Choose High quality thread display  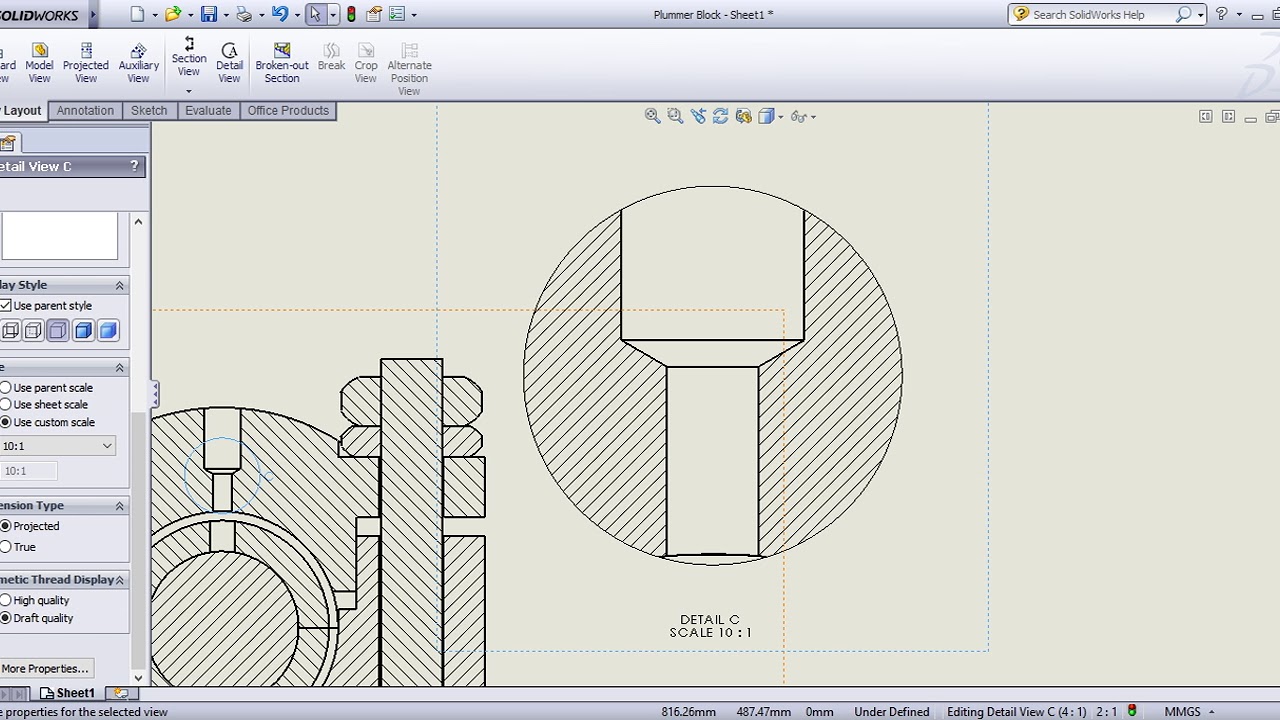[x=35, y=600]
